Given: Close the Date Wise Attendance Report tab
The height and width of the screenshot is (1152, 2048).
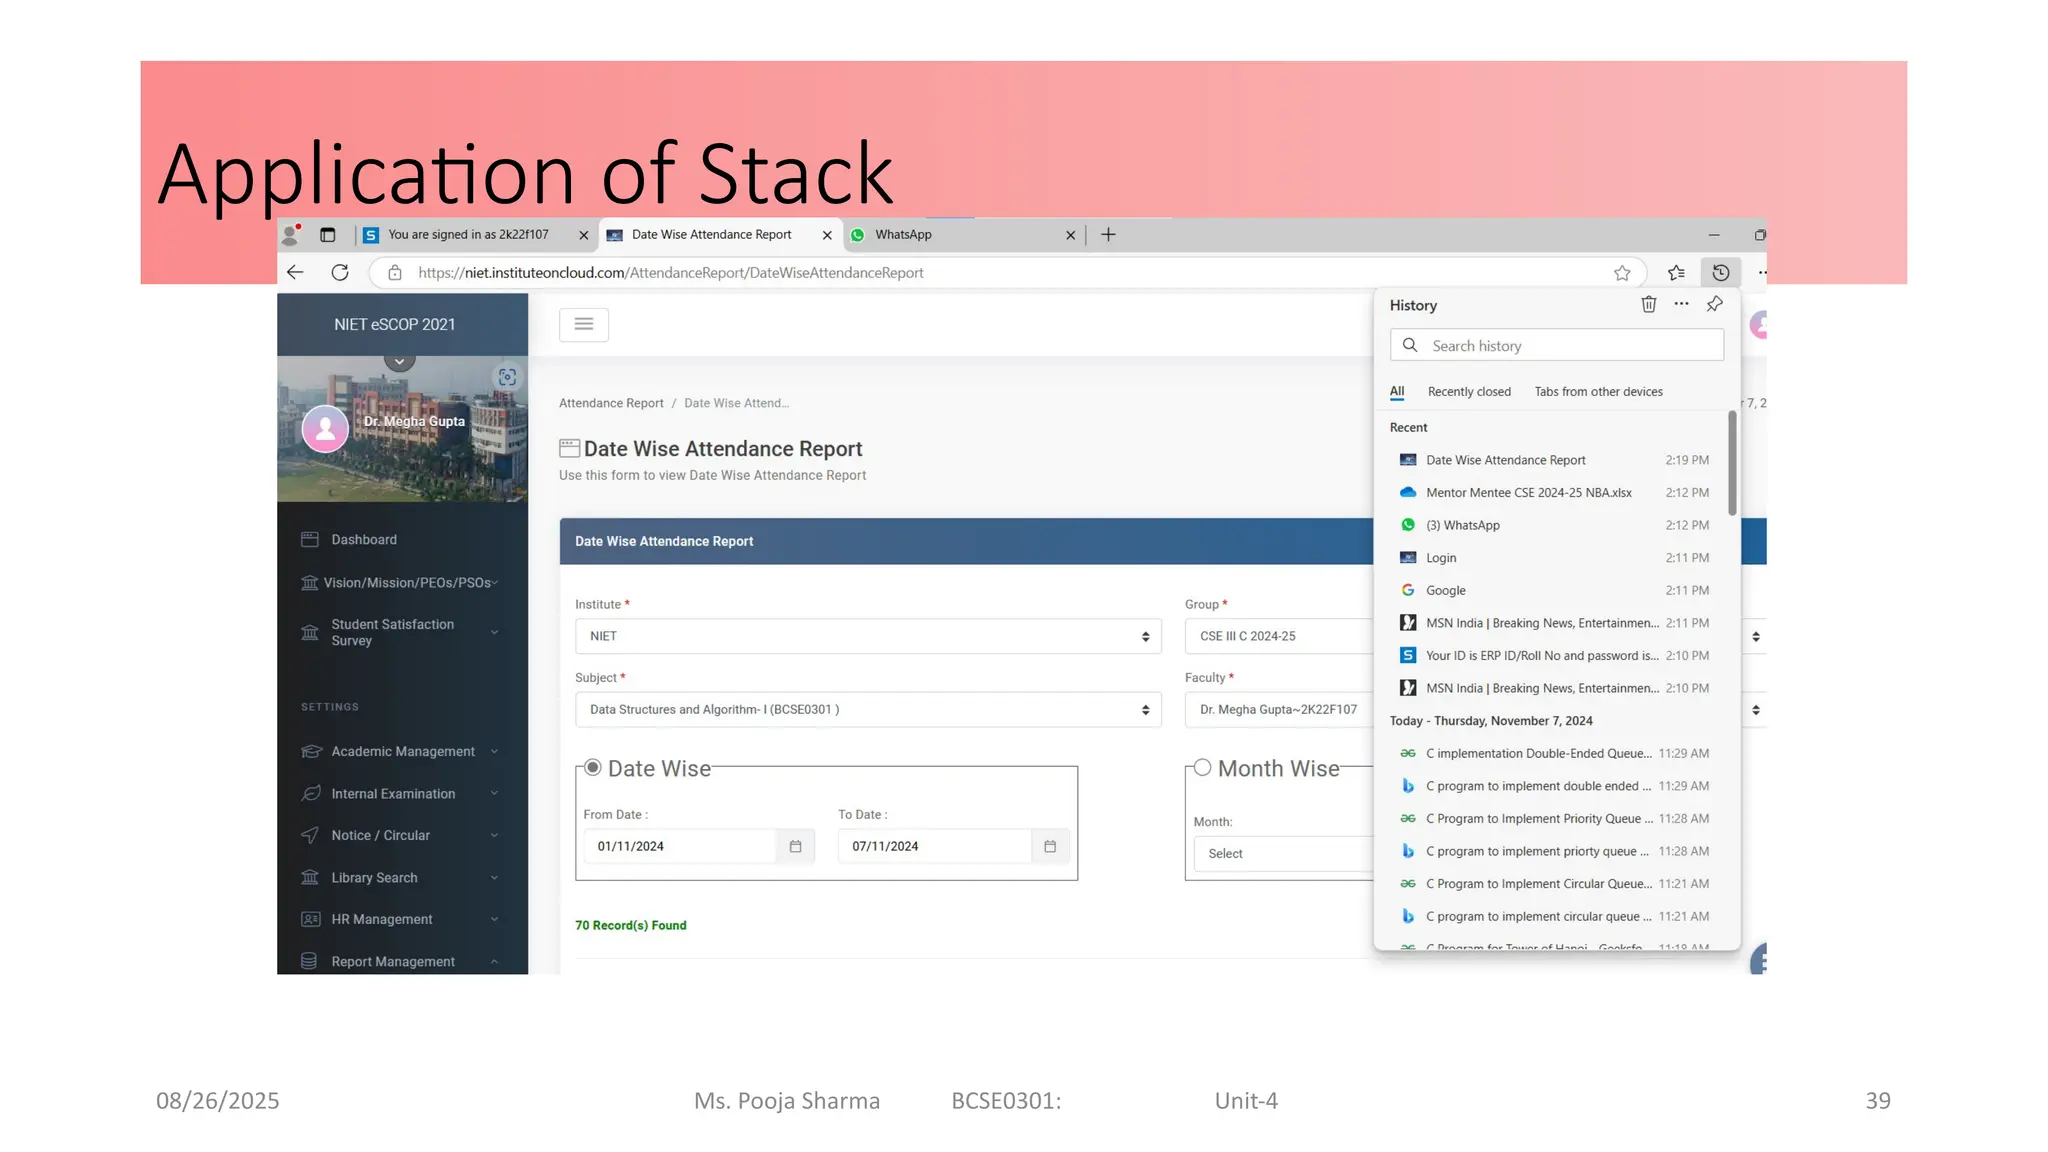Looking at the screenshot, I should (x=827, y=235).
